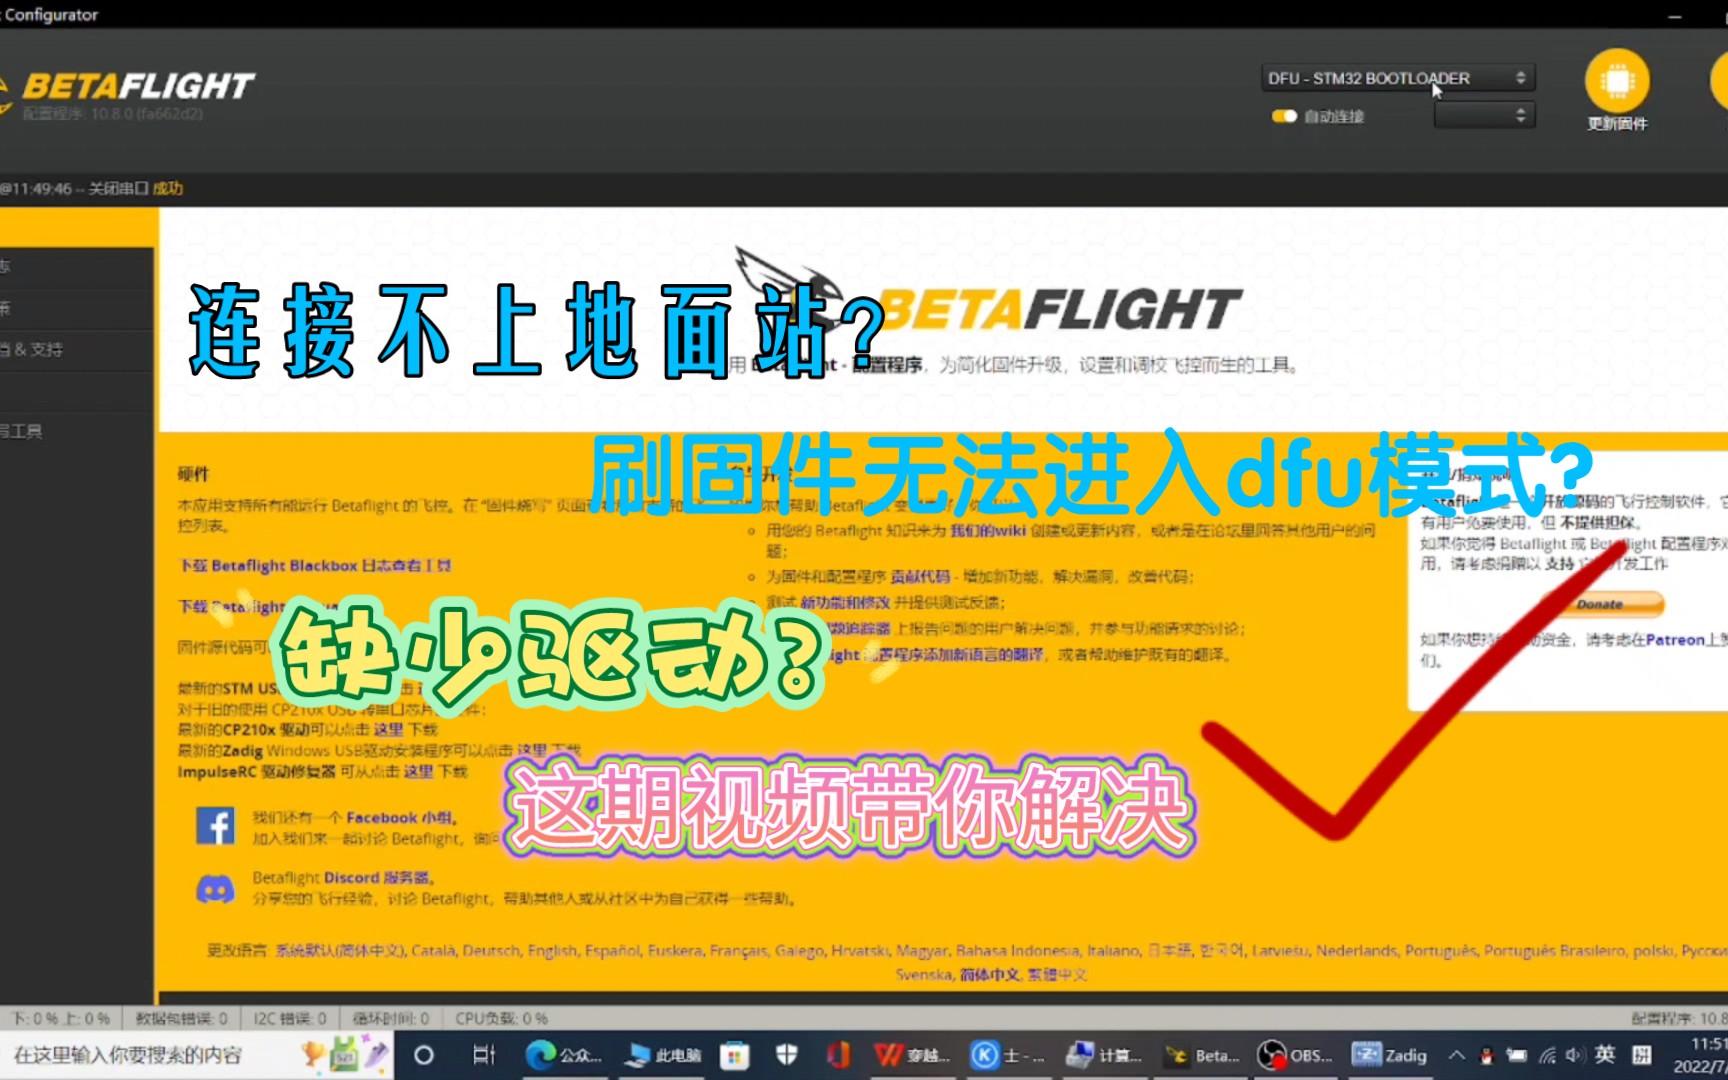Click the volume speaker tray icon

(x=1575, y=1055)
